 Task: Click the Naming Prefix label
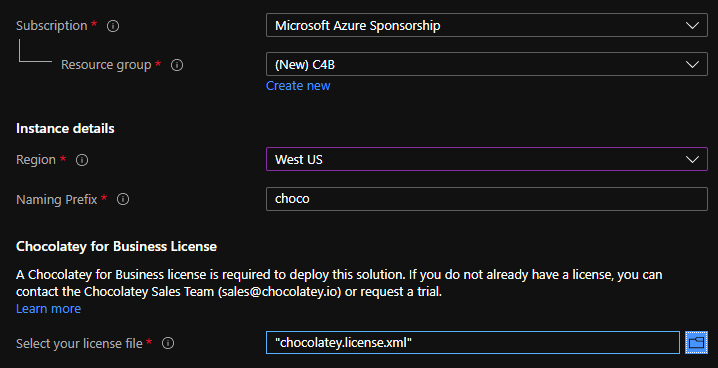coord(57,200)
